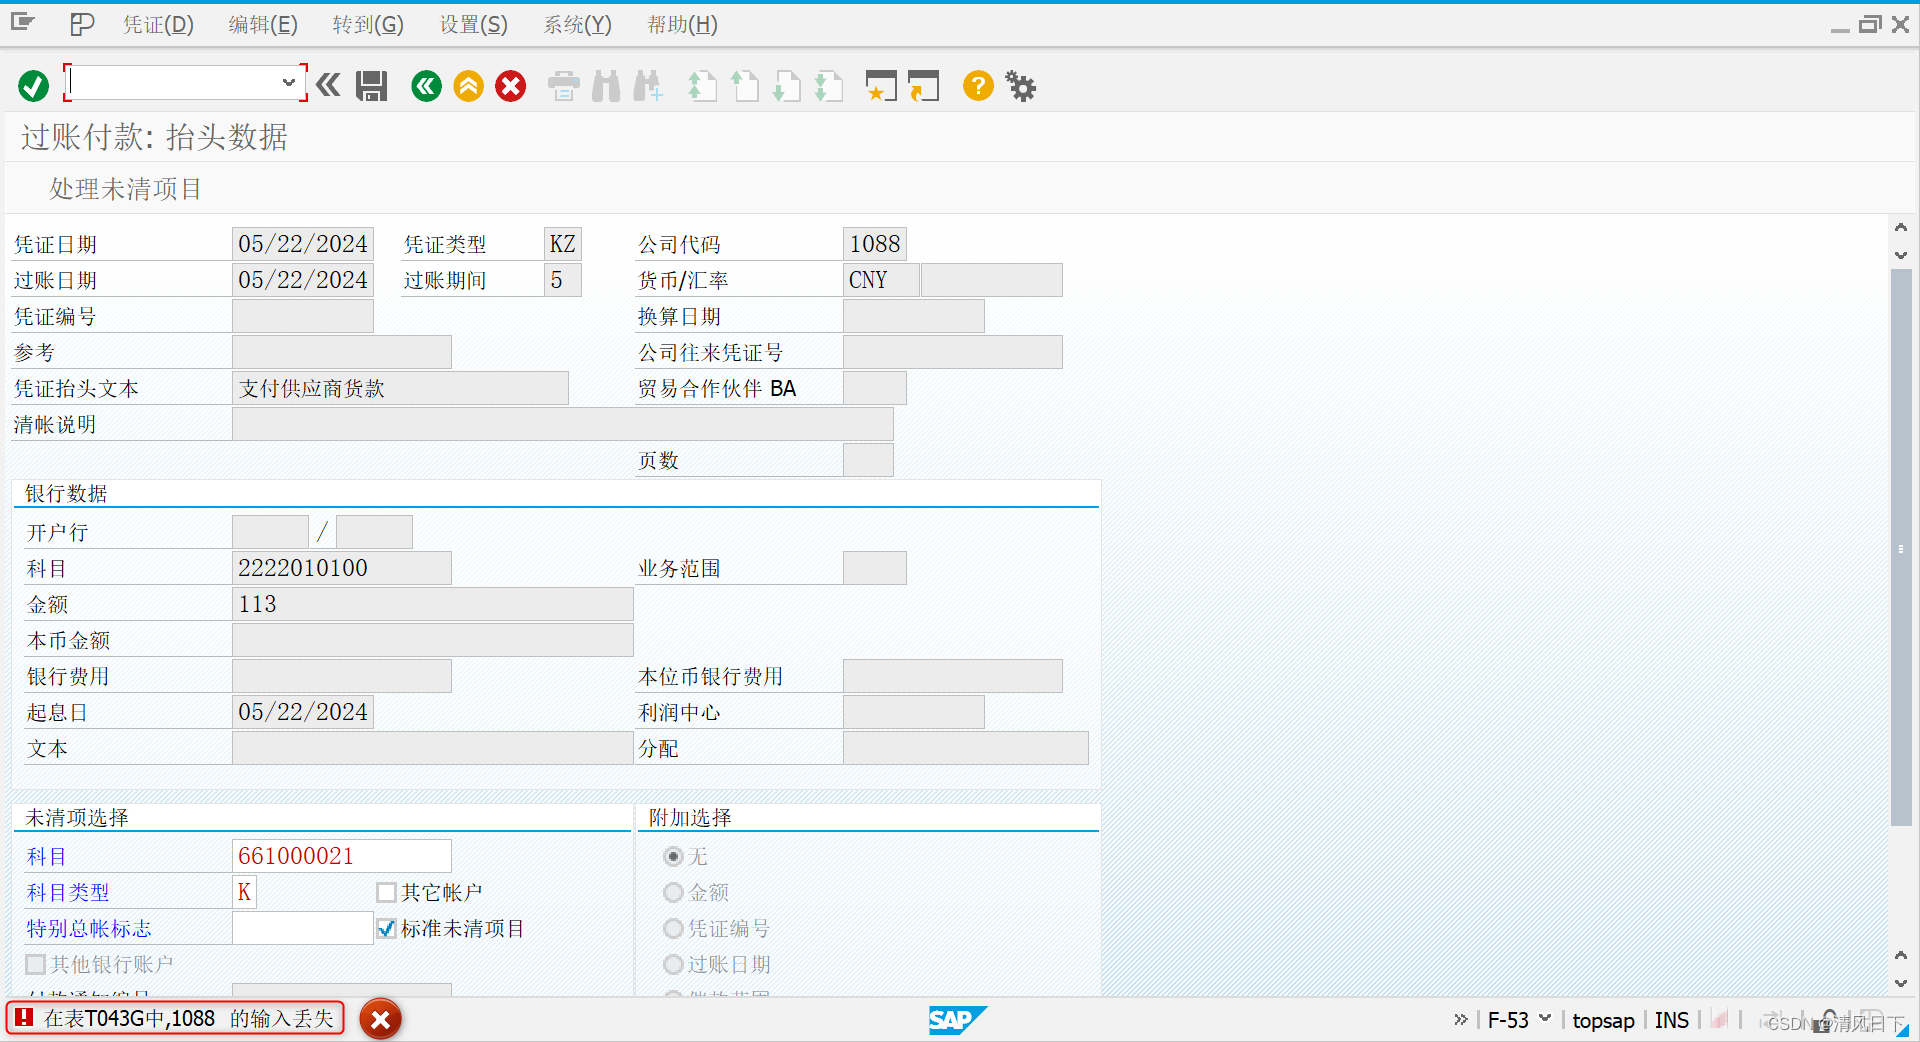Expand the status bar message list chevron
The width and height of the screenshot is (1920, 1042).
[x=1461, y=1019]
